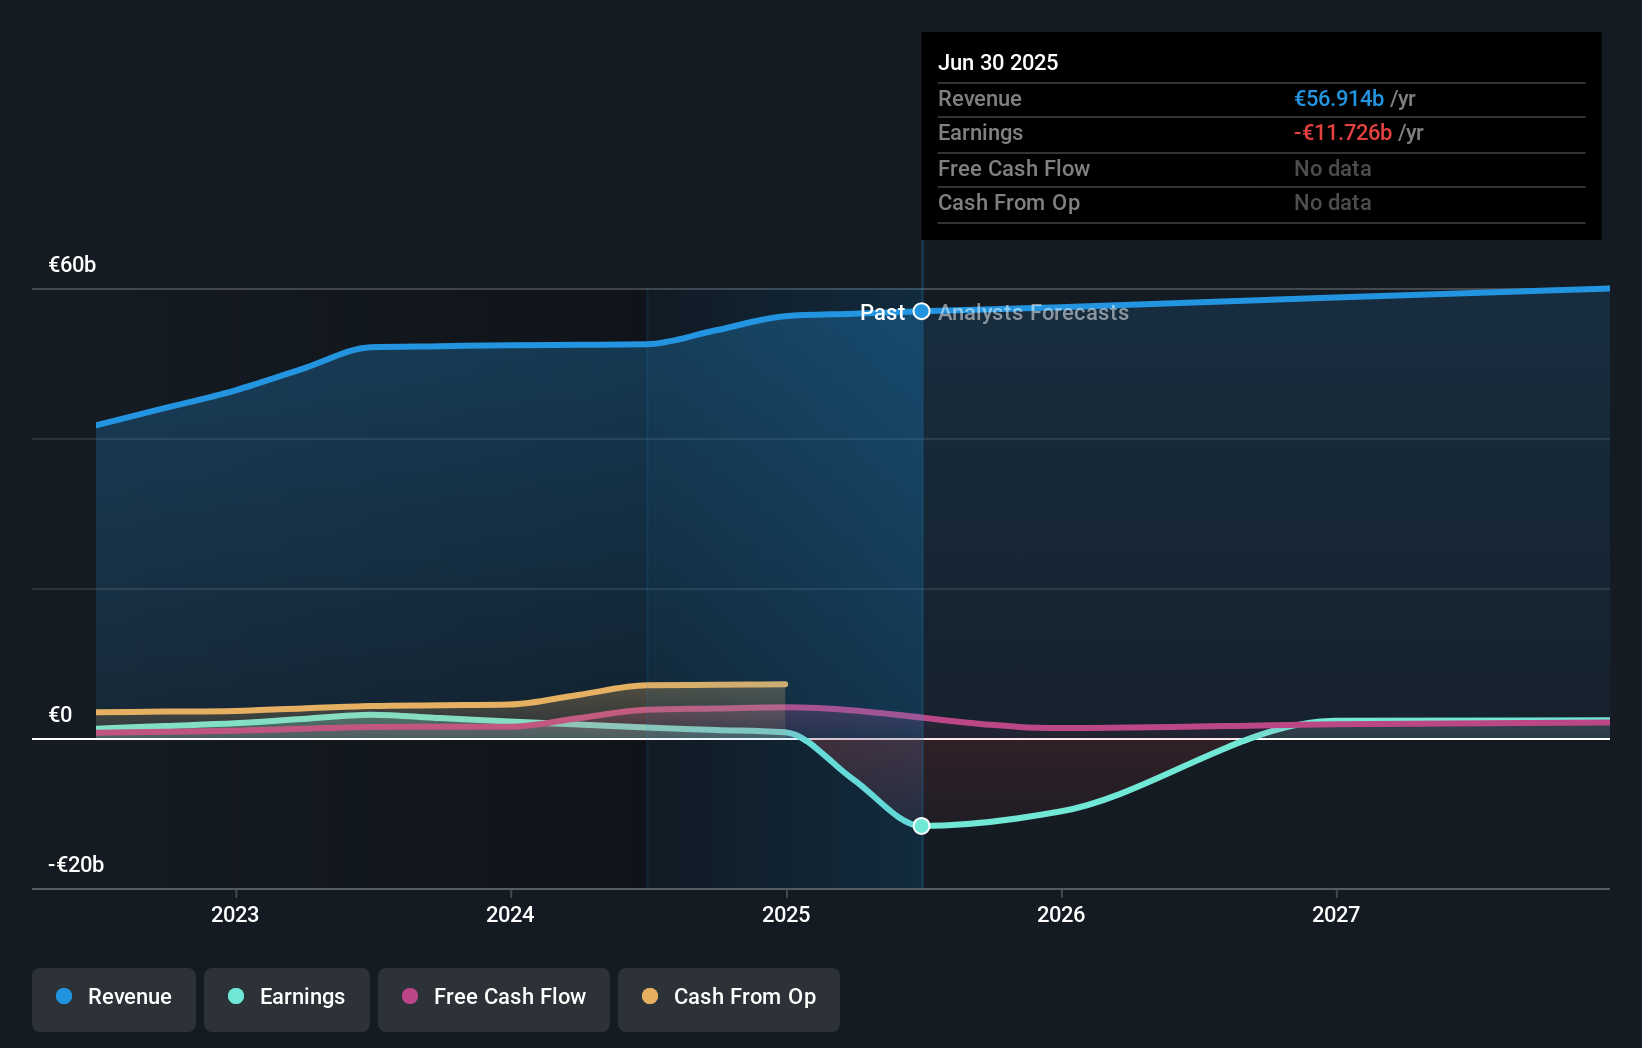
Task: Click the €56.914b revenue value in tooltip
Action: pos(1339,99)
